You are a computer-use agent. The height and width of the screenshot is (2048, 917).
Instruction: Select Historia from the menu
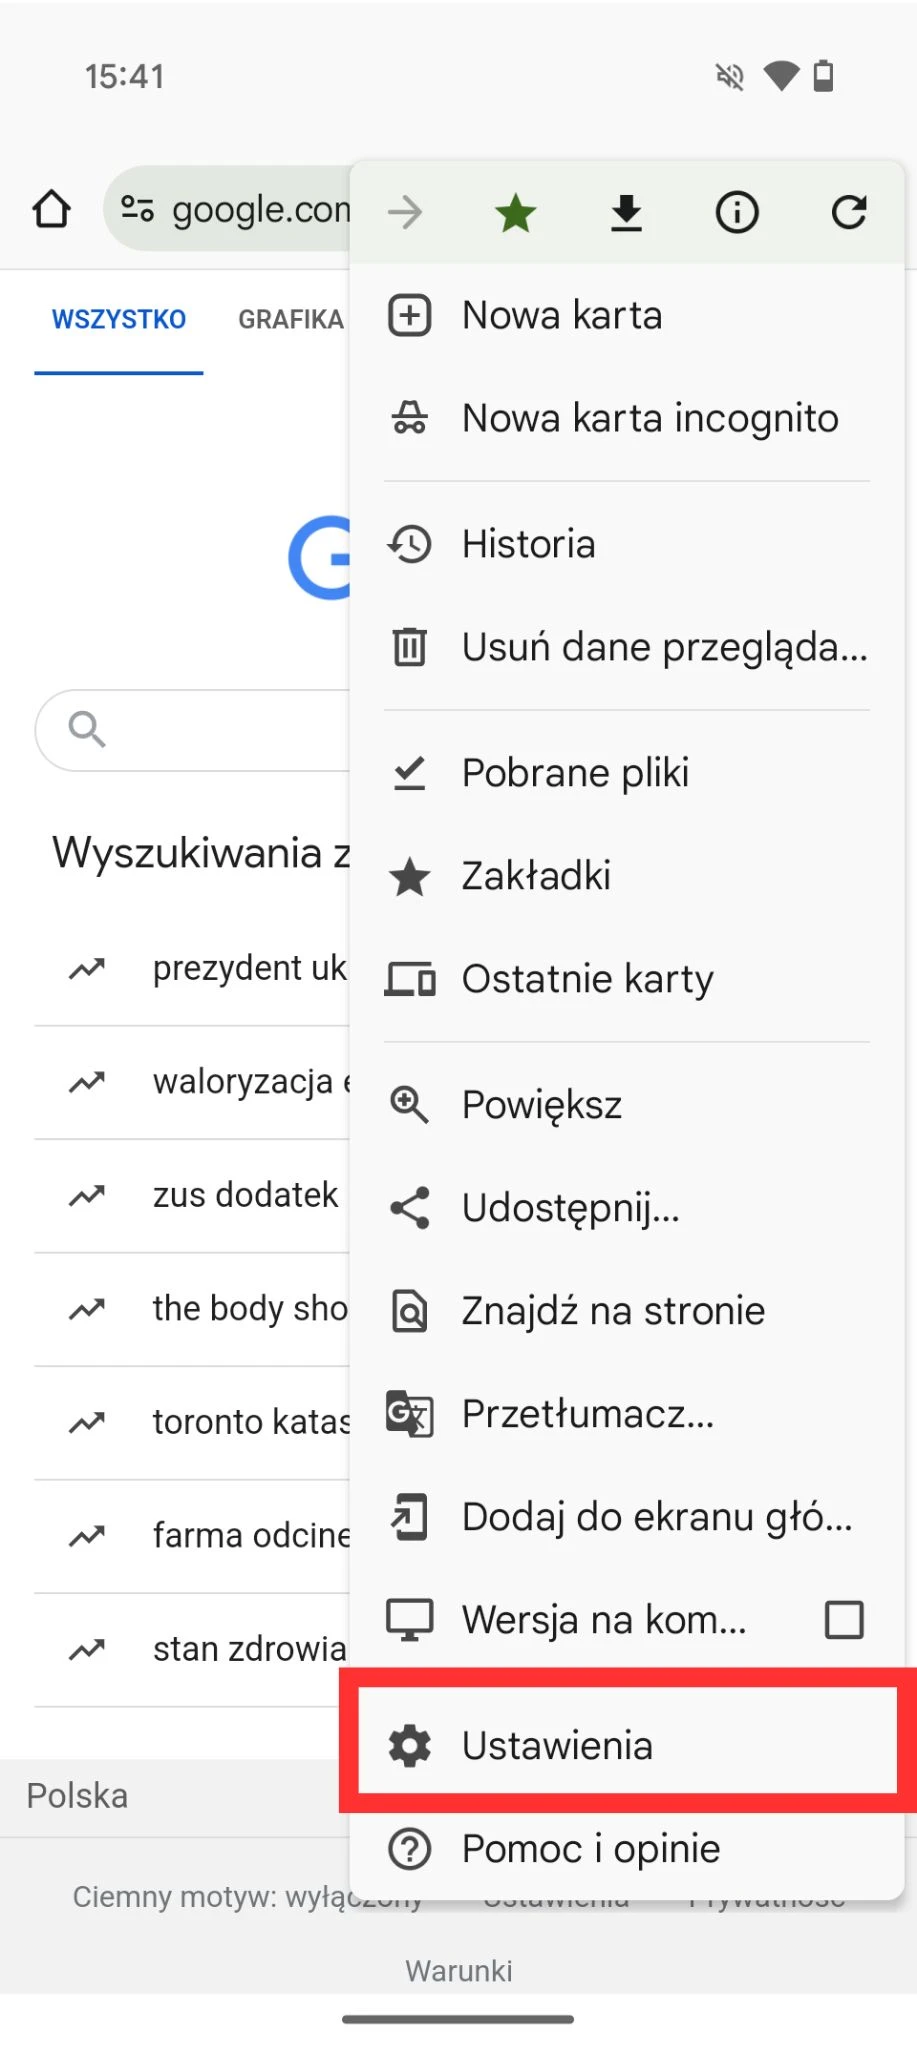[627, 544]
